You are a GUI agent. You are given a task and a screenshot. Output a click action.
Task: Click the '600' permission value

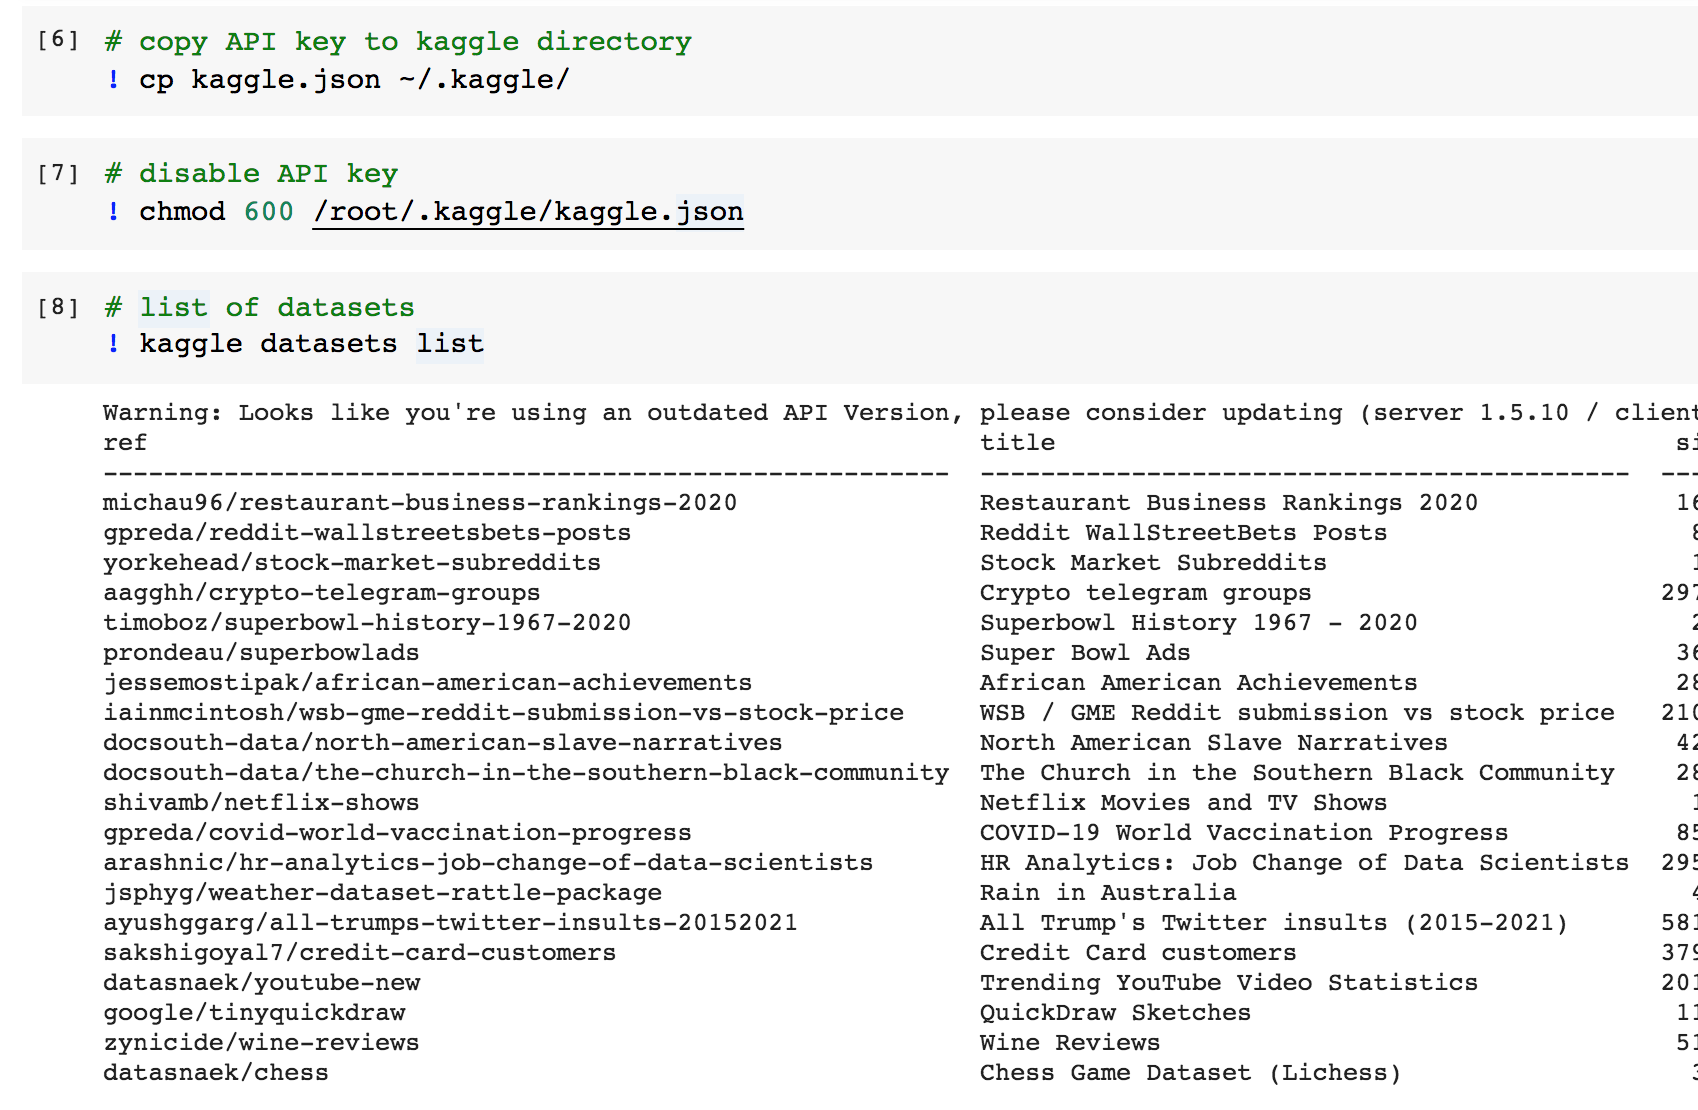coord(269,212)
